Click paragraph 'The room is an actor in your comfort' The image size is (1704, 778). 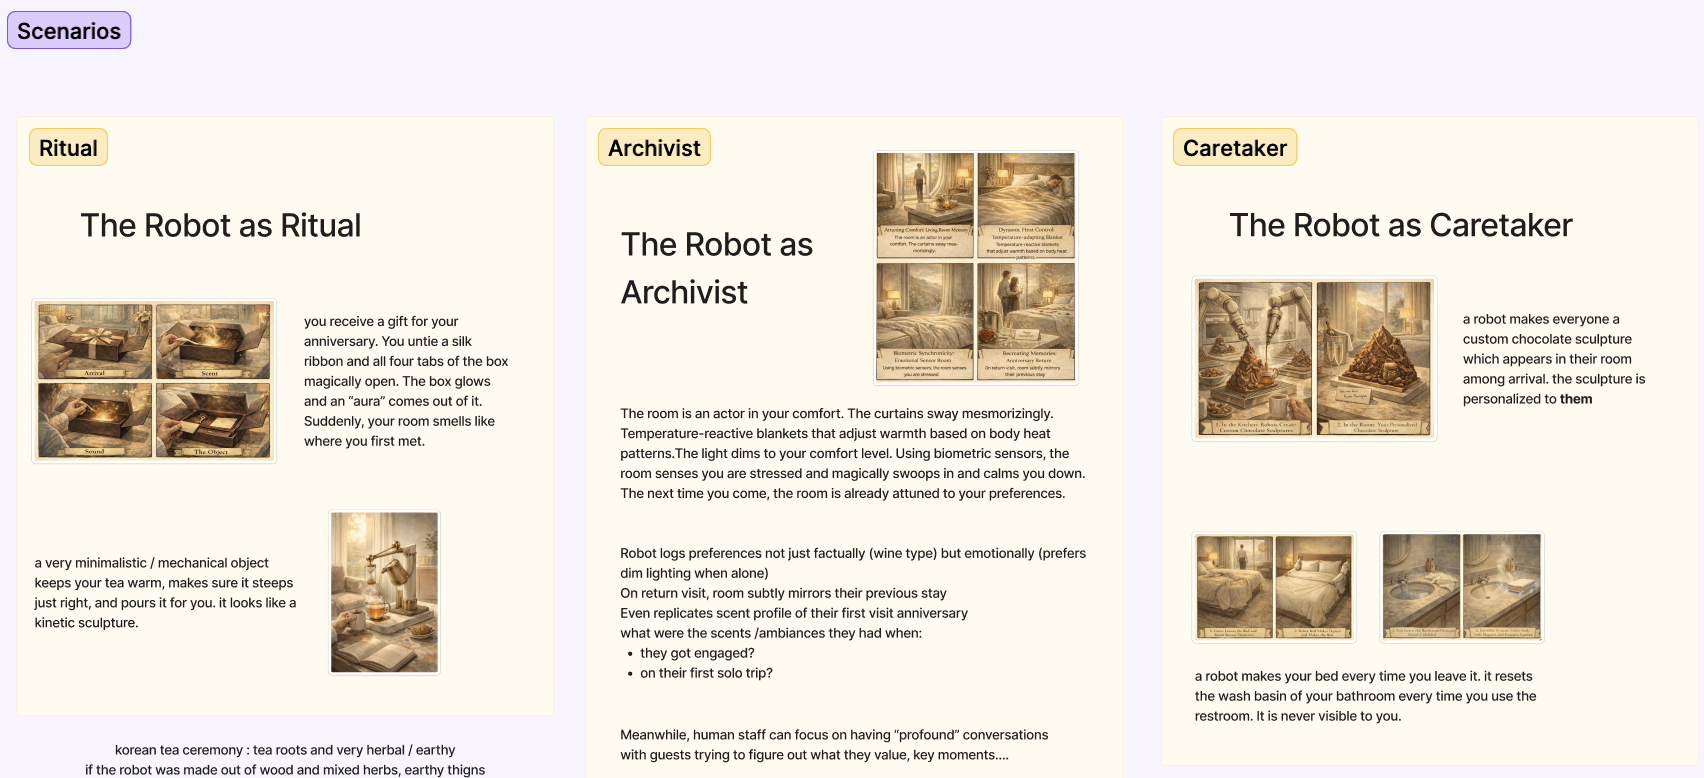[853, 453]
